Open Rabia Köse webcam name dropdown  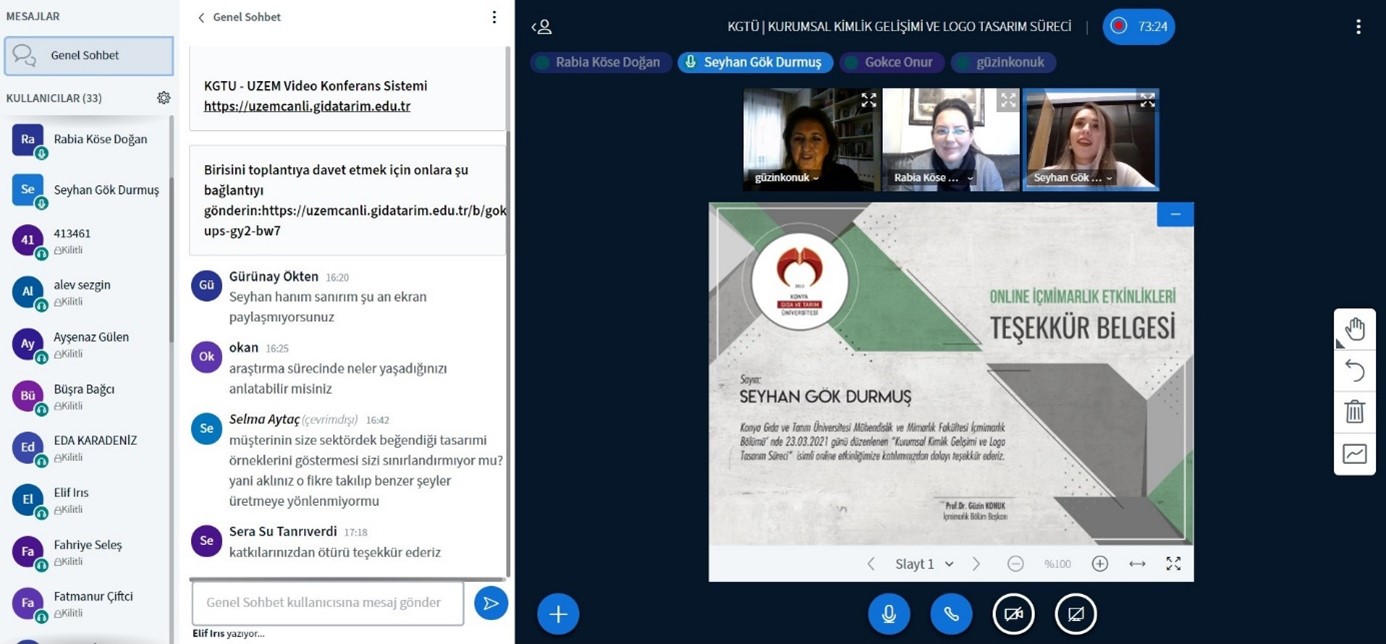pos(933,178)
